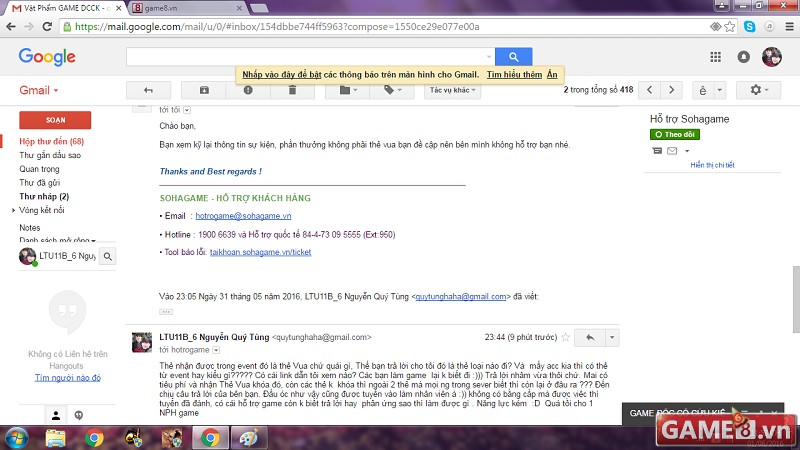This screenshot has height=450, width=800.
Task: Switch to Hangouts contacts person icon
Action: tap(56, 416)
